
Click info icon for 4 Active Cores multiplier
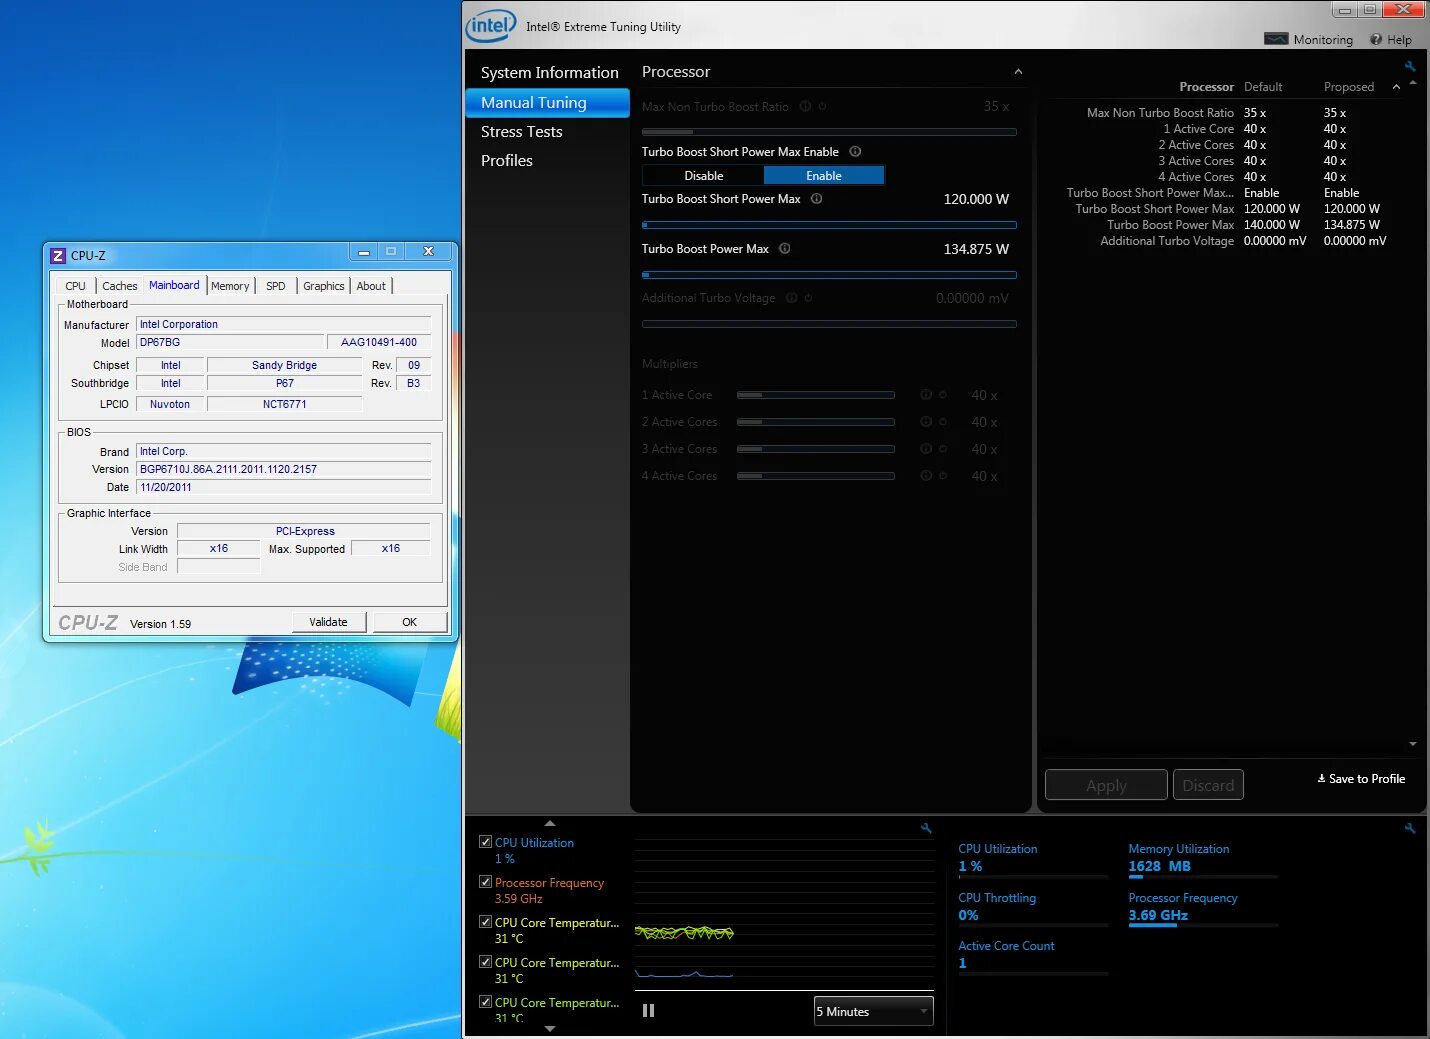(x=926, y=476)
